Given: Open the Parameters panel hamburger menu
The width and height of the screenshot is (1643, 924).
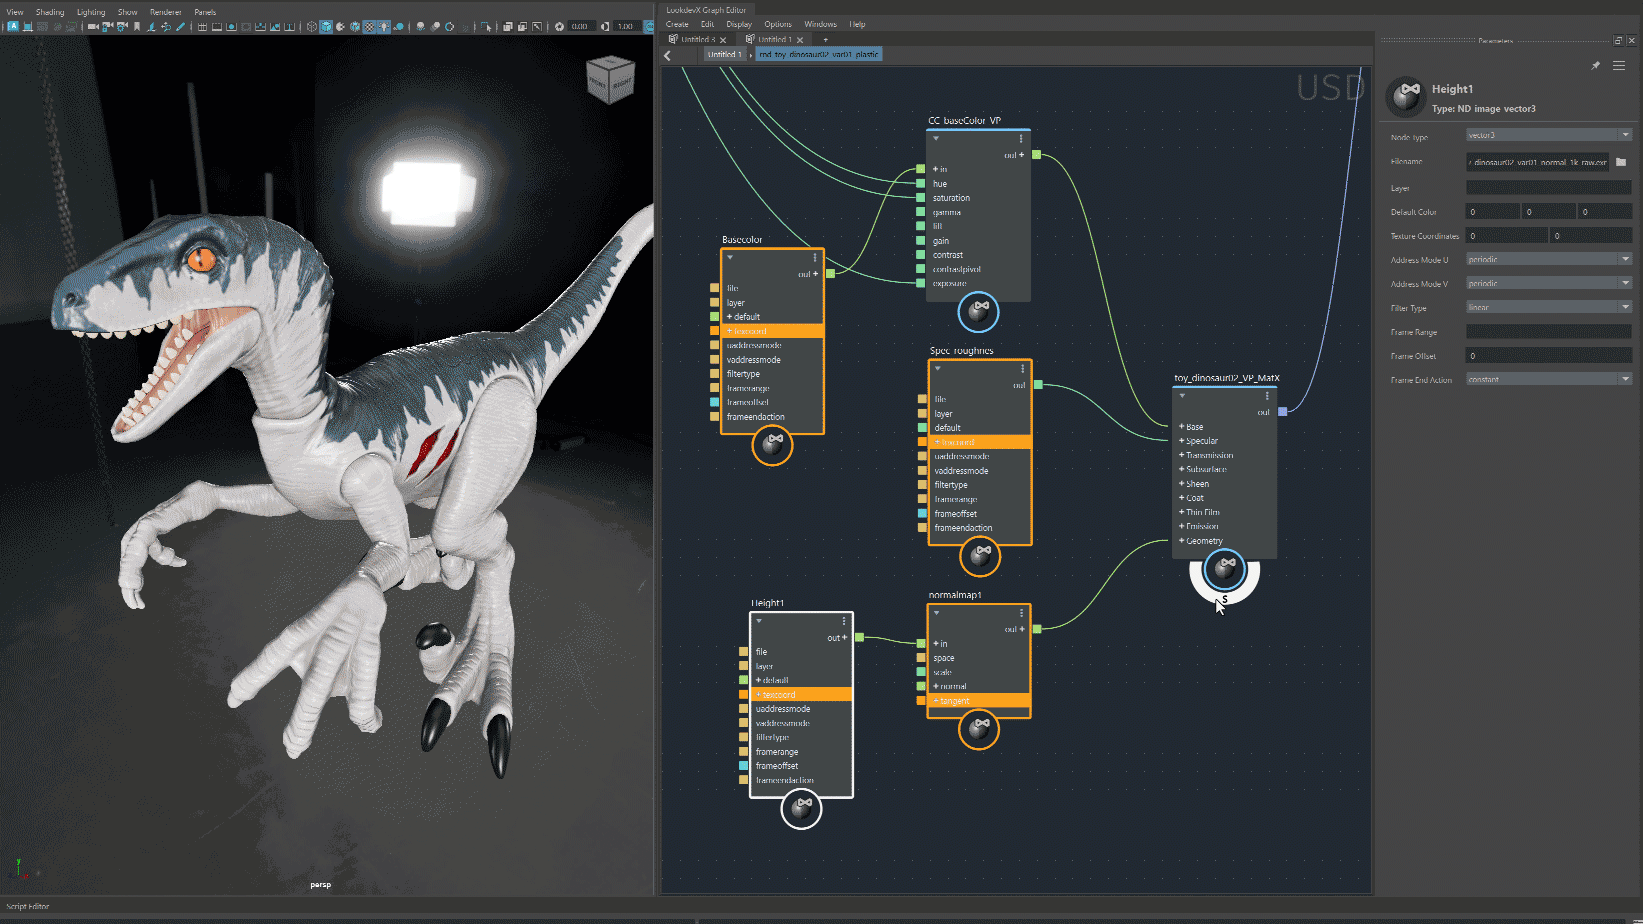Looking at the screenshot, I should coord(1618,64).
